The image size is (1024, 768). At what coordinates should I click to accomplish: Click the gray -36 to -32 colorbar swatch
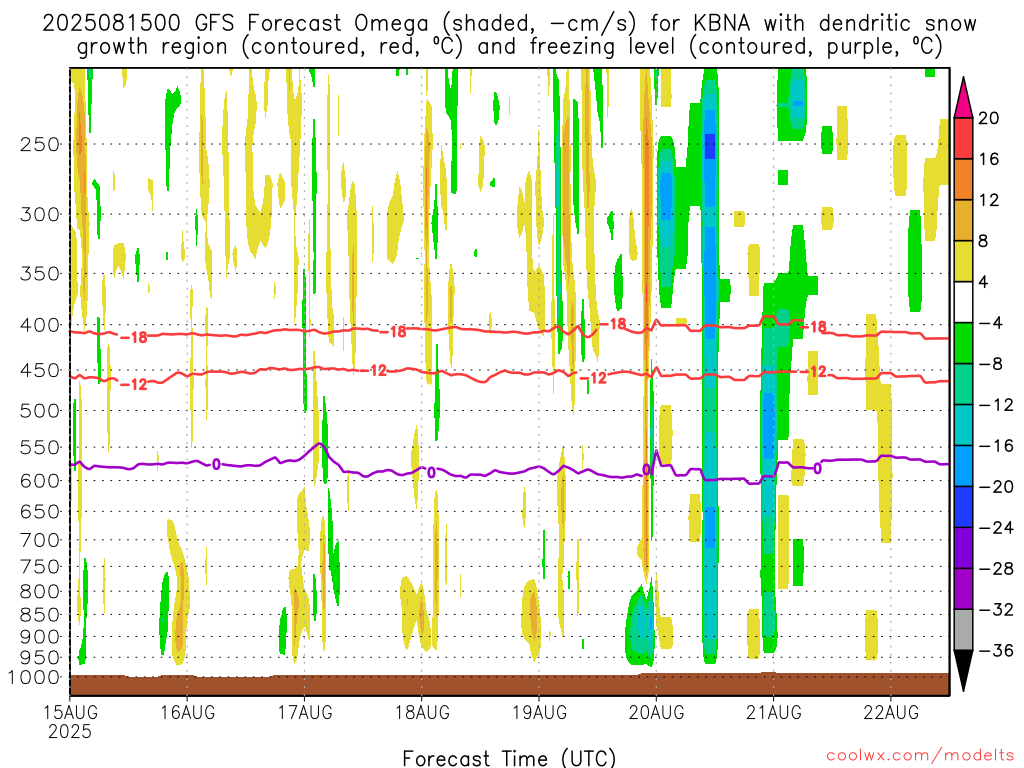click(963, 630)
